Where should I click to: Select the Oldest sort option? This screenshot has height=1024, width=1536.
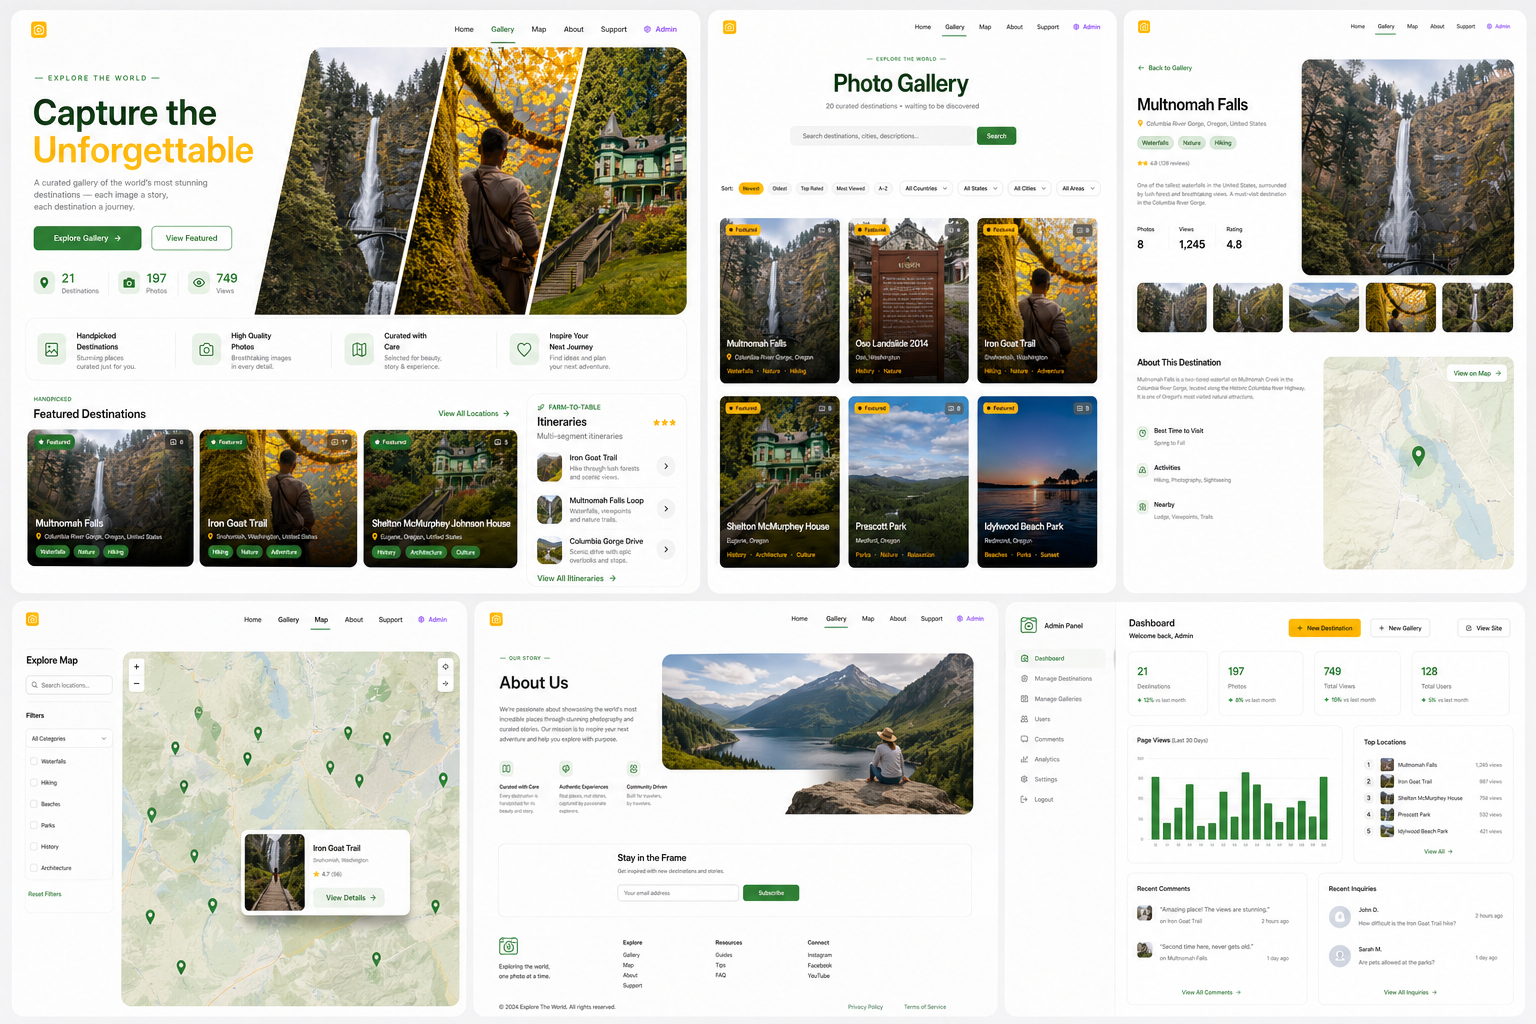pyautogui.click(x=780, y=188)
